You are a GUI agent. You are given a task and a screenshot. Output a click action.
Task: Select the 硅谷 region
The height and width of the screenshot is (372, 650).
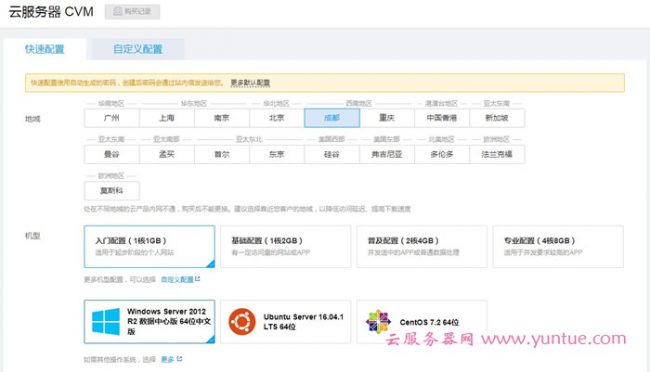(332, 154)
